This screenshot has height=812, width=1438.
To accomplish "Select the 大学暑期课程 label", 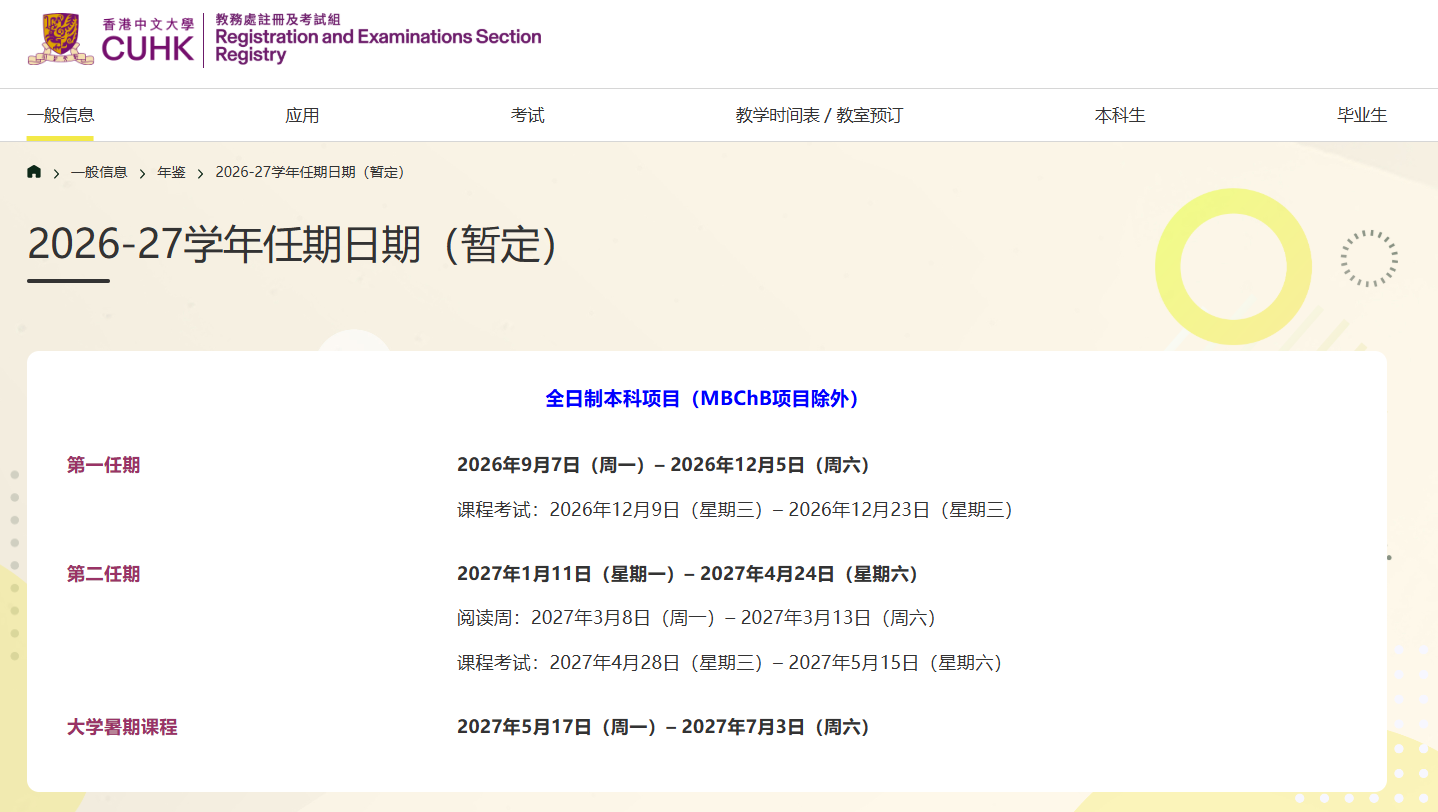I will point(122,727).
